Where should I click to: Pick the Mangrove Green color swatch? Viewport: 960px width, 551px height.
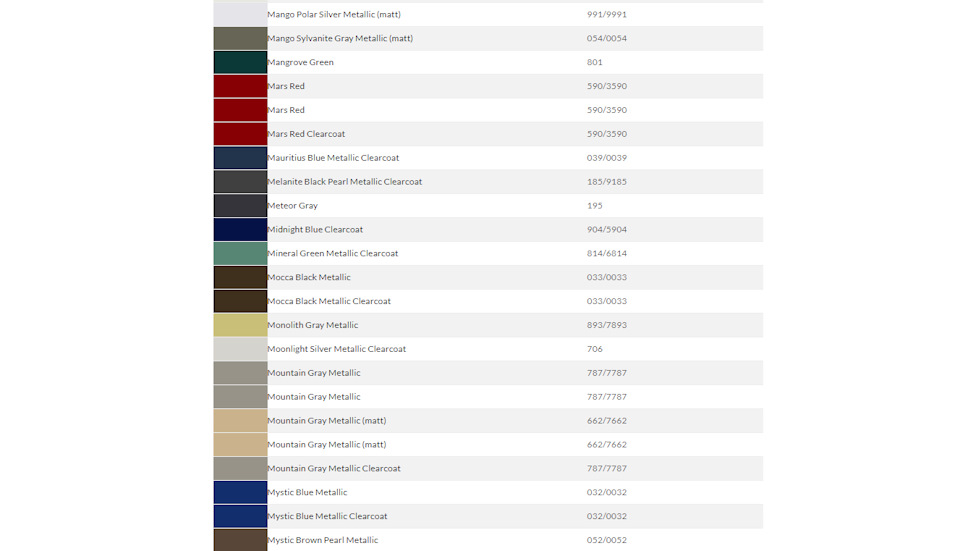pyautogui.click(x=240, y=62)
